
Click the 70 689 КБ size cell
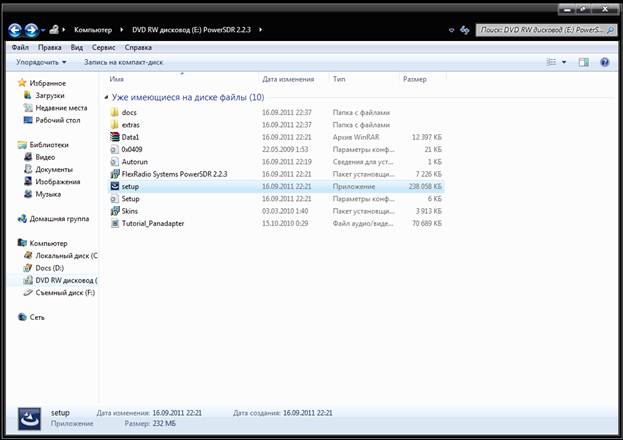427,223
